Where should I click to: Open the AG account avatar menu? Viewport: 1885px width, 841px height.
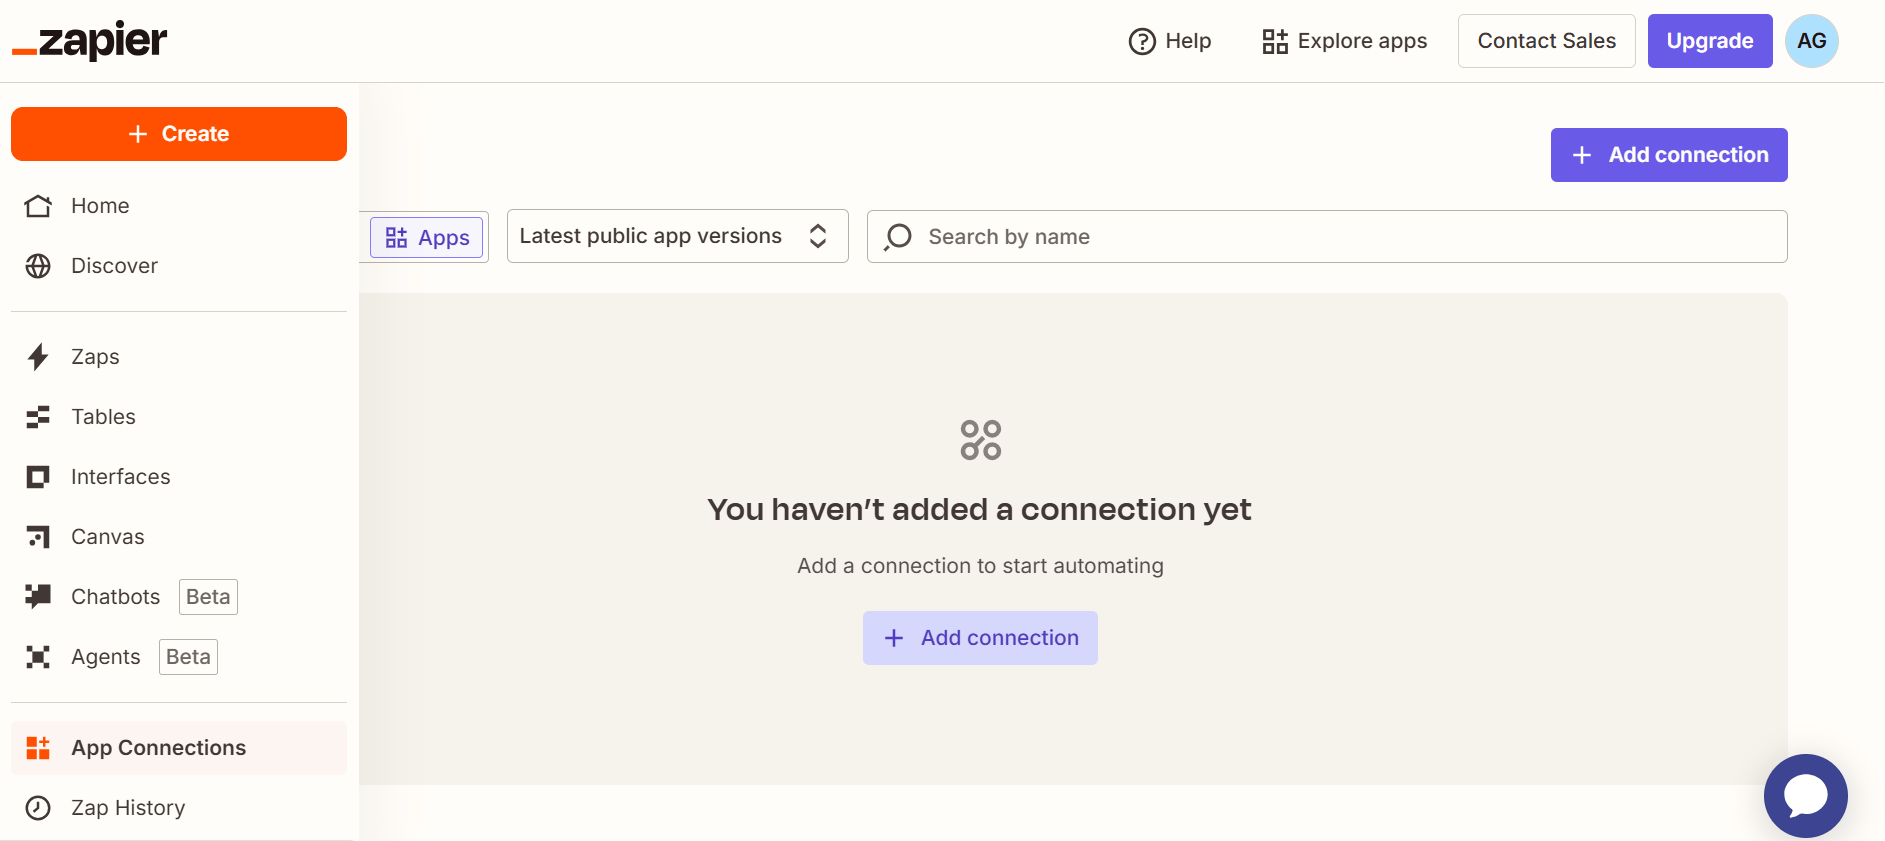pyautogui.click(x=1811, y=41)
